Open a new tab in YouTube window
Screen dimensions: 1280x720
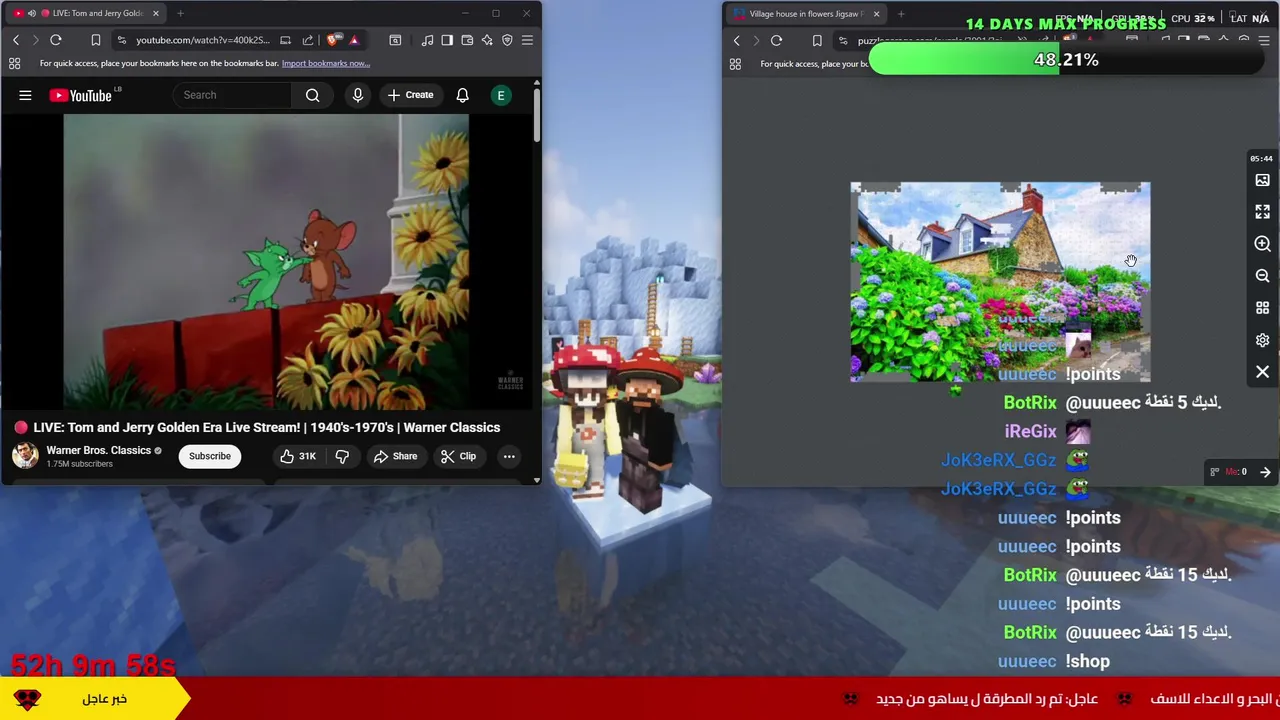pyautogui.click(x=180, y=13)
